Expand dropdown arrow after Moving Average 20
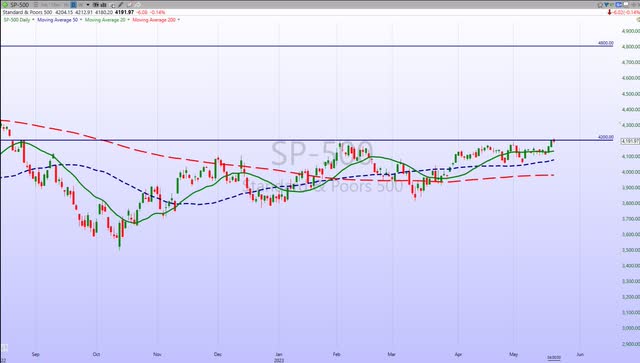 pos(129,20)
